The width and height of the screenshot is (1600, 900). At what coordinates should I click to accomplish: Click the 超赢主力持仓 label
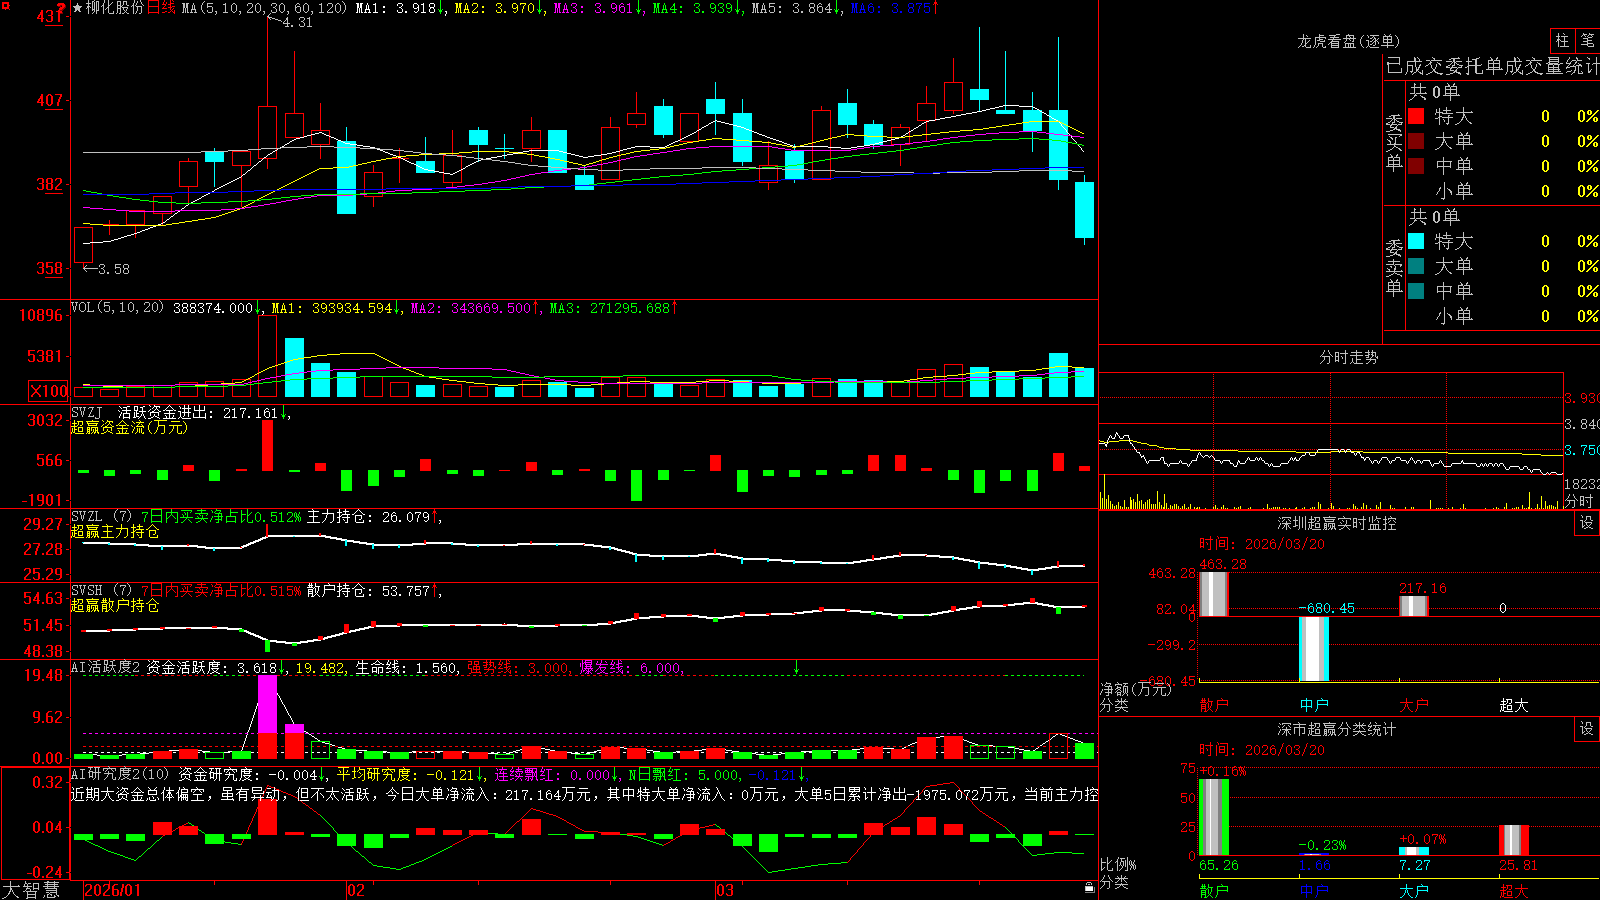(x=115, y=531)
